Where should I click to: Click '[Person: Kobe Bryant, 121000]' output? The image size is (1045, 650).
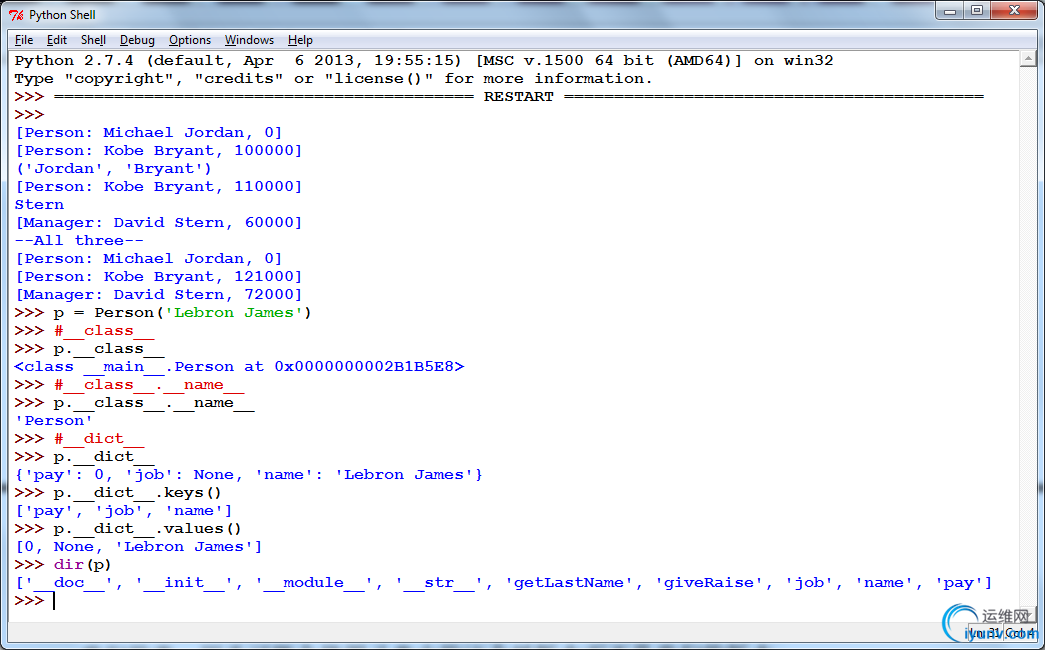pyautogui.click(x=159, y=277)
